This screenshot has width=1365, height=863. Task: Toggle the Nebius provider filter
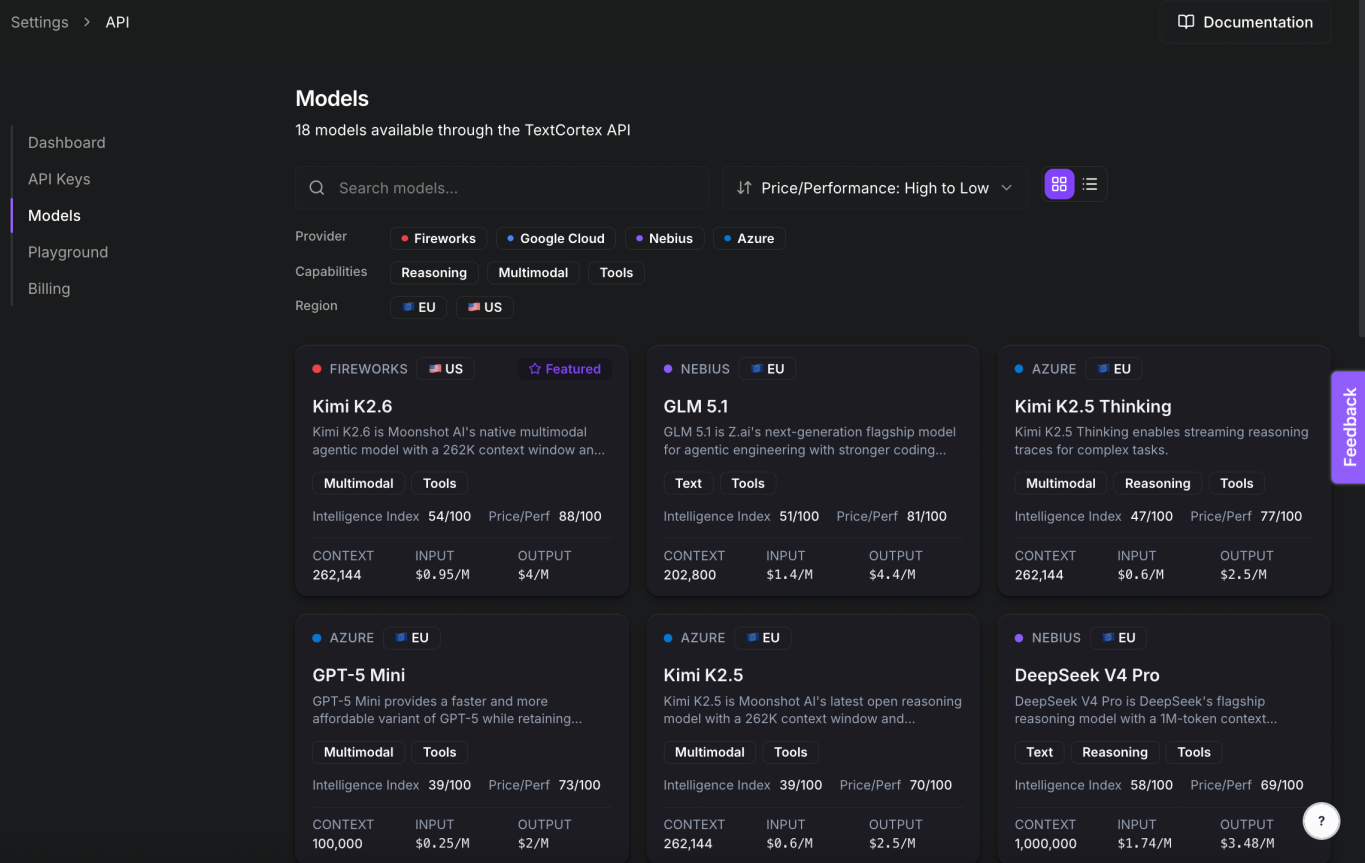665,238
